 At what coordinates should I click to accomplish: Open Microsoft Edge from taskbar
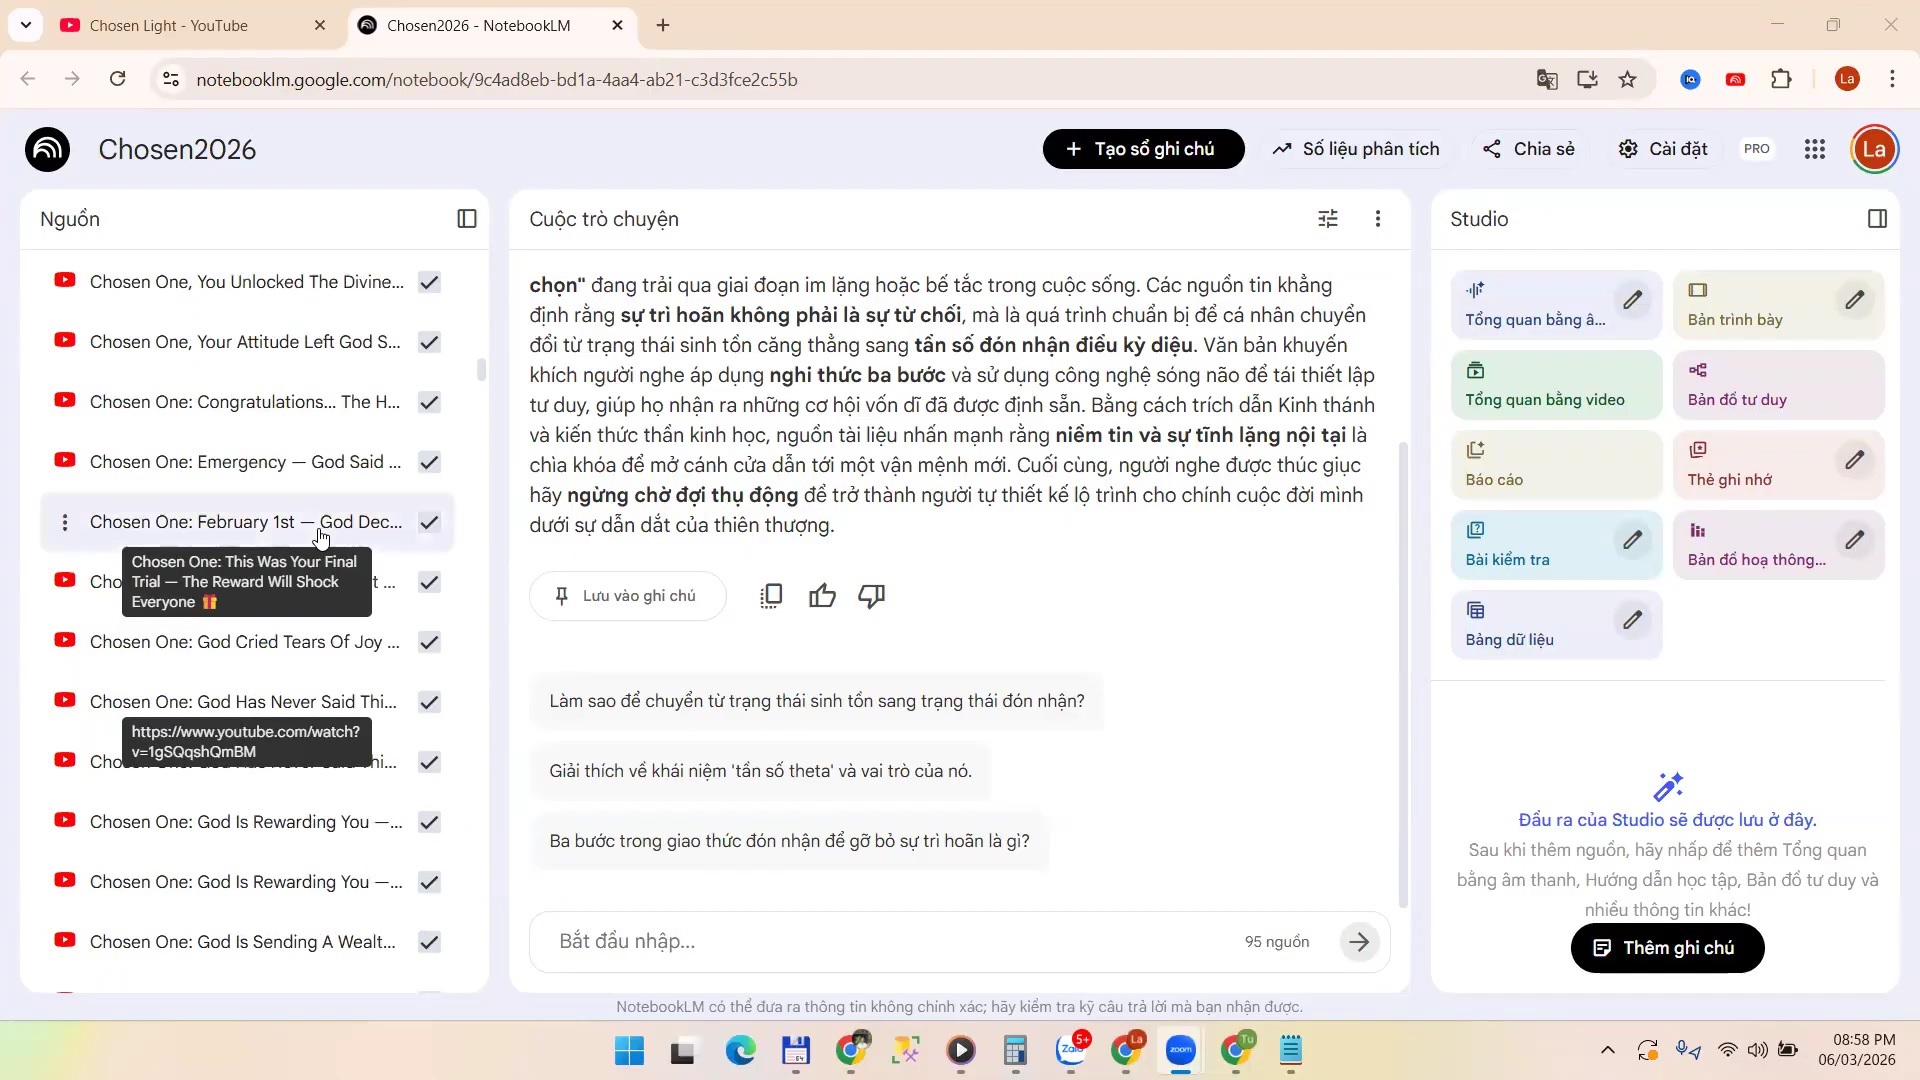tap(740, 1051)
